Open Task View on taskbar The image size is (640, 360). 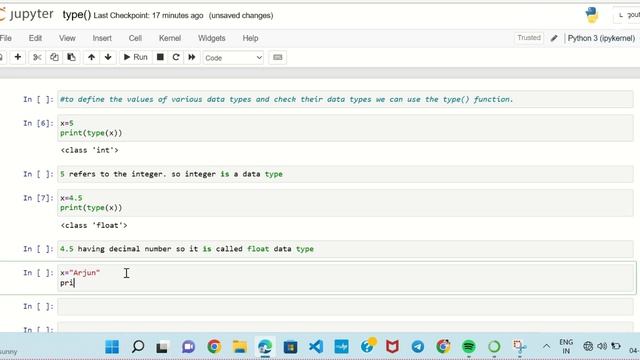[162, 347]
